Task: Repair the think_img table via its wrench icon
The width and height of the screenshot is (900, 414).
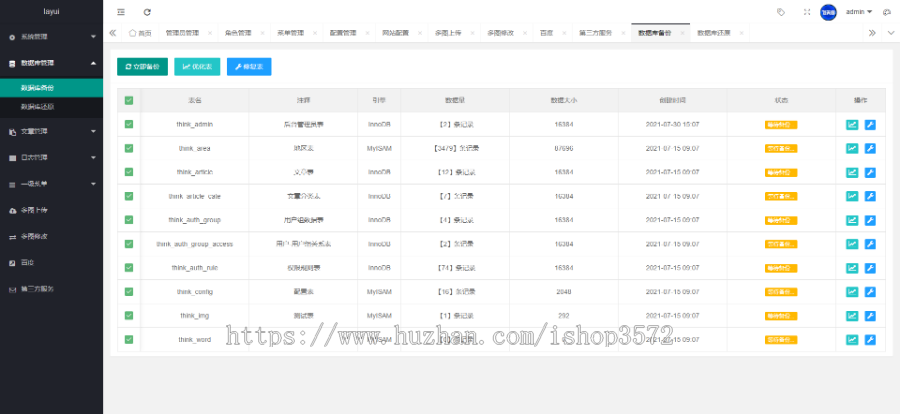Action: (870, 316)
